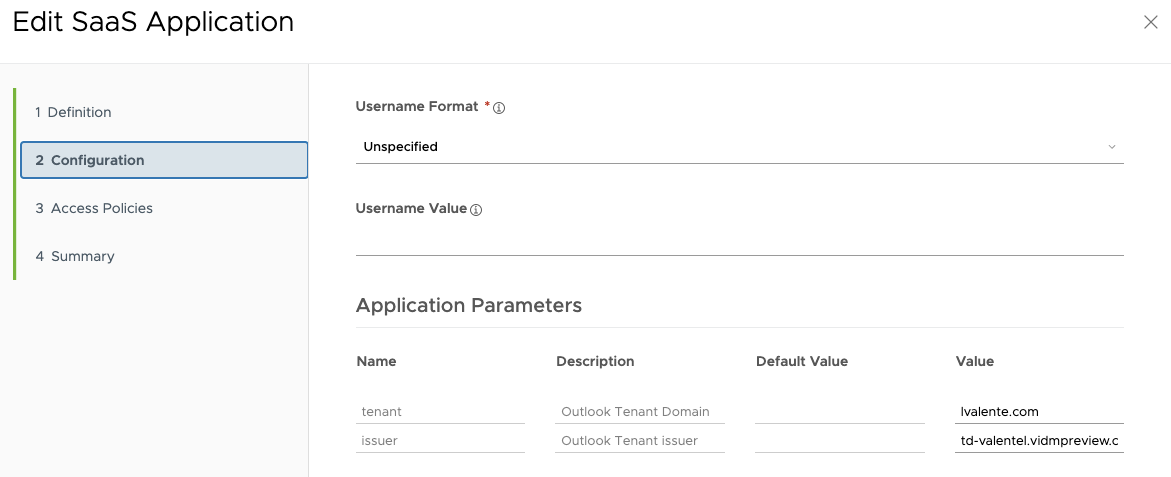
Task: Click the Username Format info icon
Action: (x=500, y=107)
